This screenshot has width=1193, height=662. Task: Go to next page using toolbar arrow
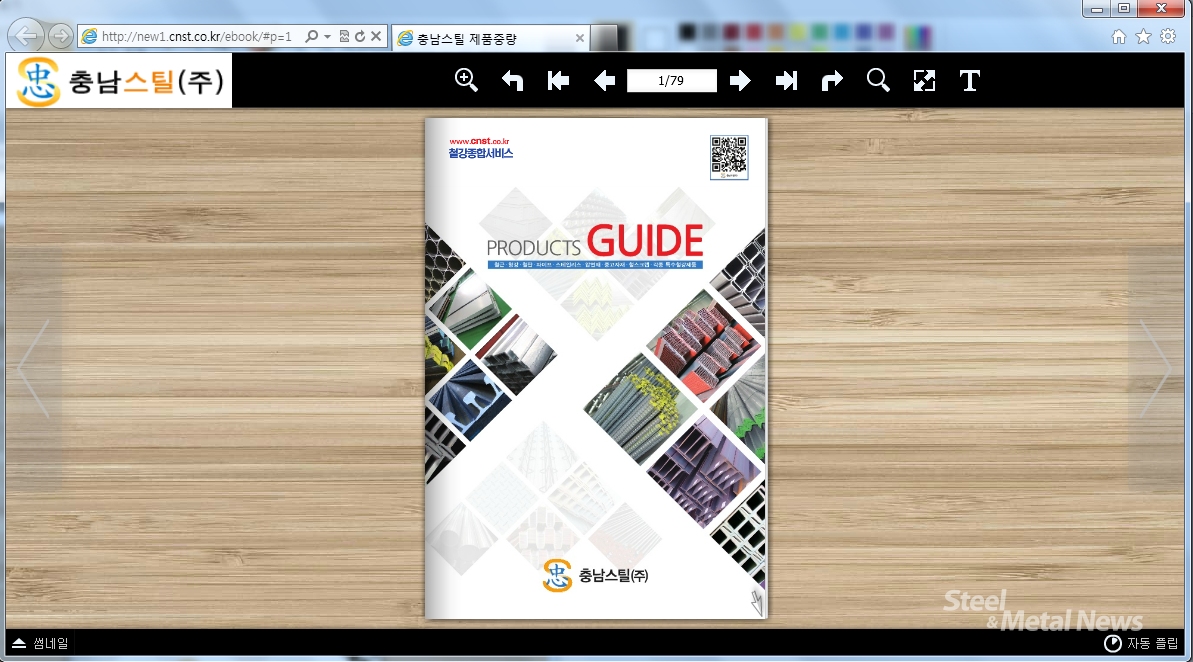[740, 81]
